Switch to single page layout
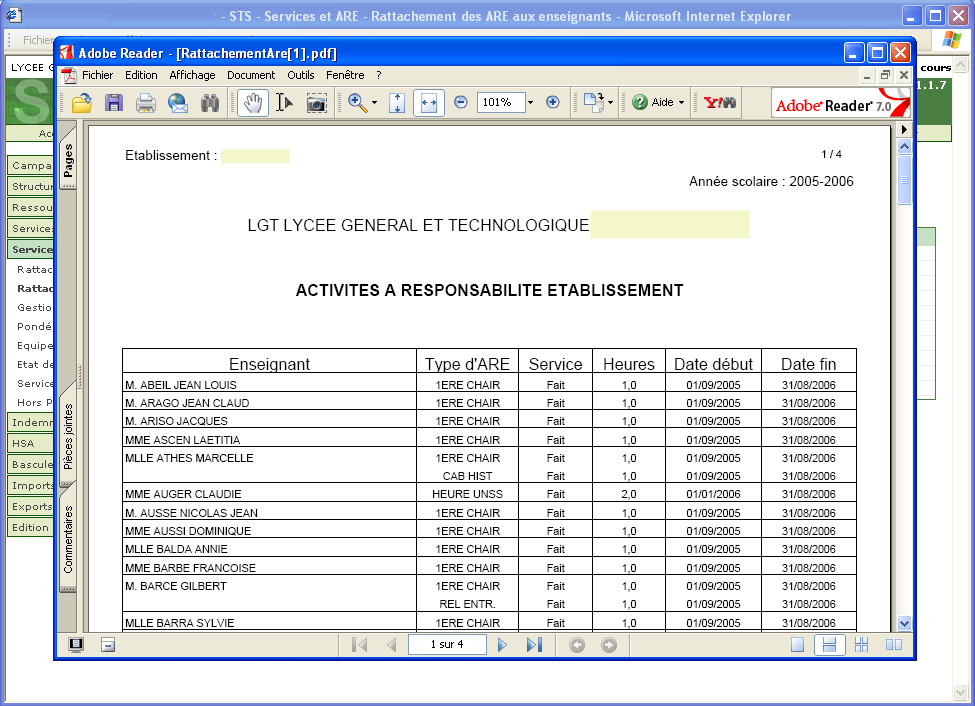The image size is (975, 706). (x=797, y=645)
